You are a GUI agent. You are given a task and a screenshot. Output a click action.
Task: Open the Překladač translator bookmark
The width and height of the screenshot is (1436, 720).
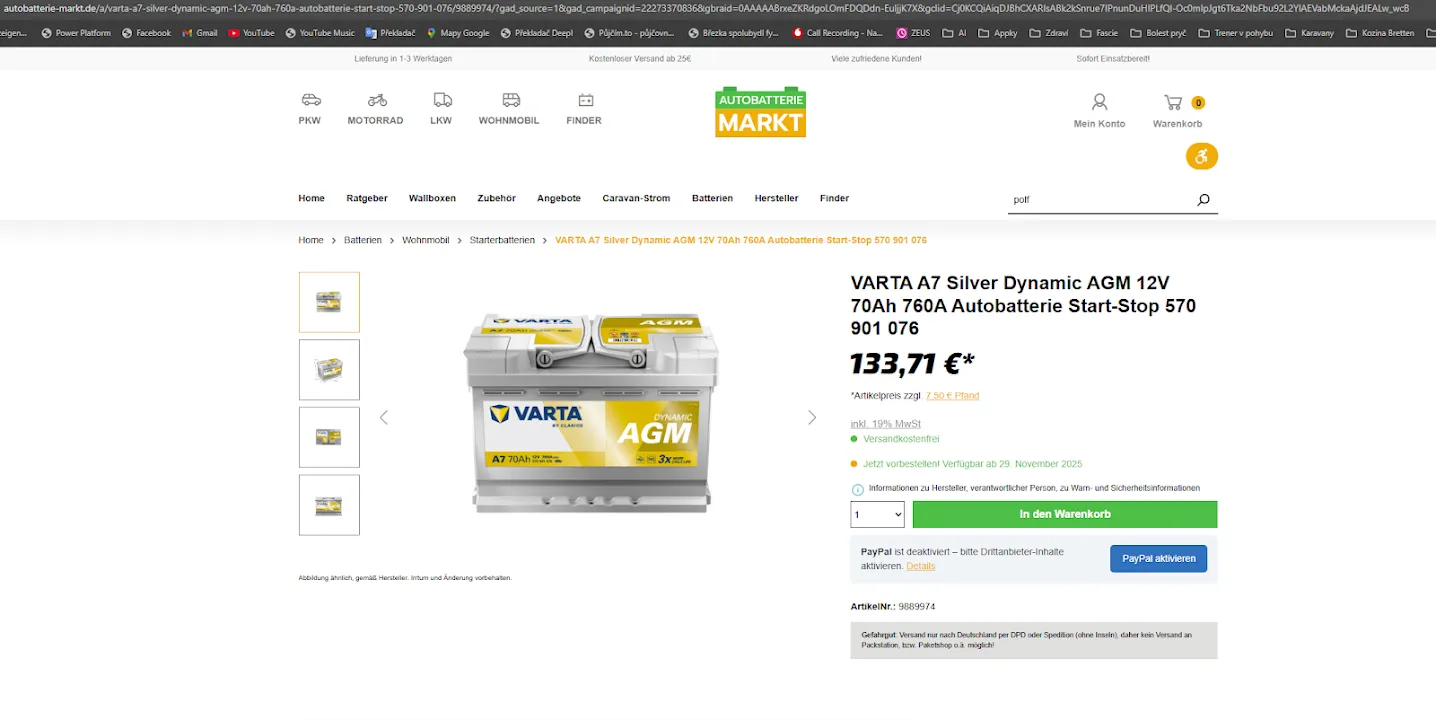pyautogui.click(x=390, y=33)
